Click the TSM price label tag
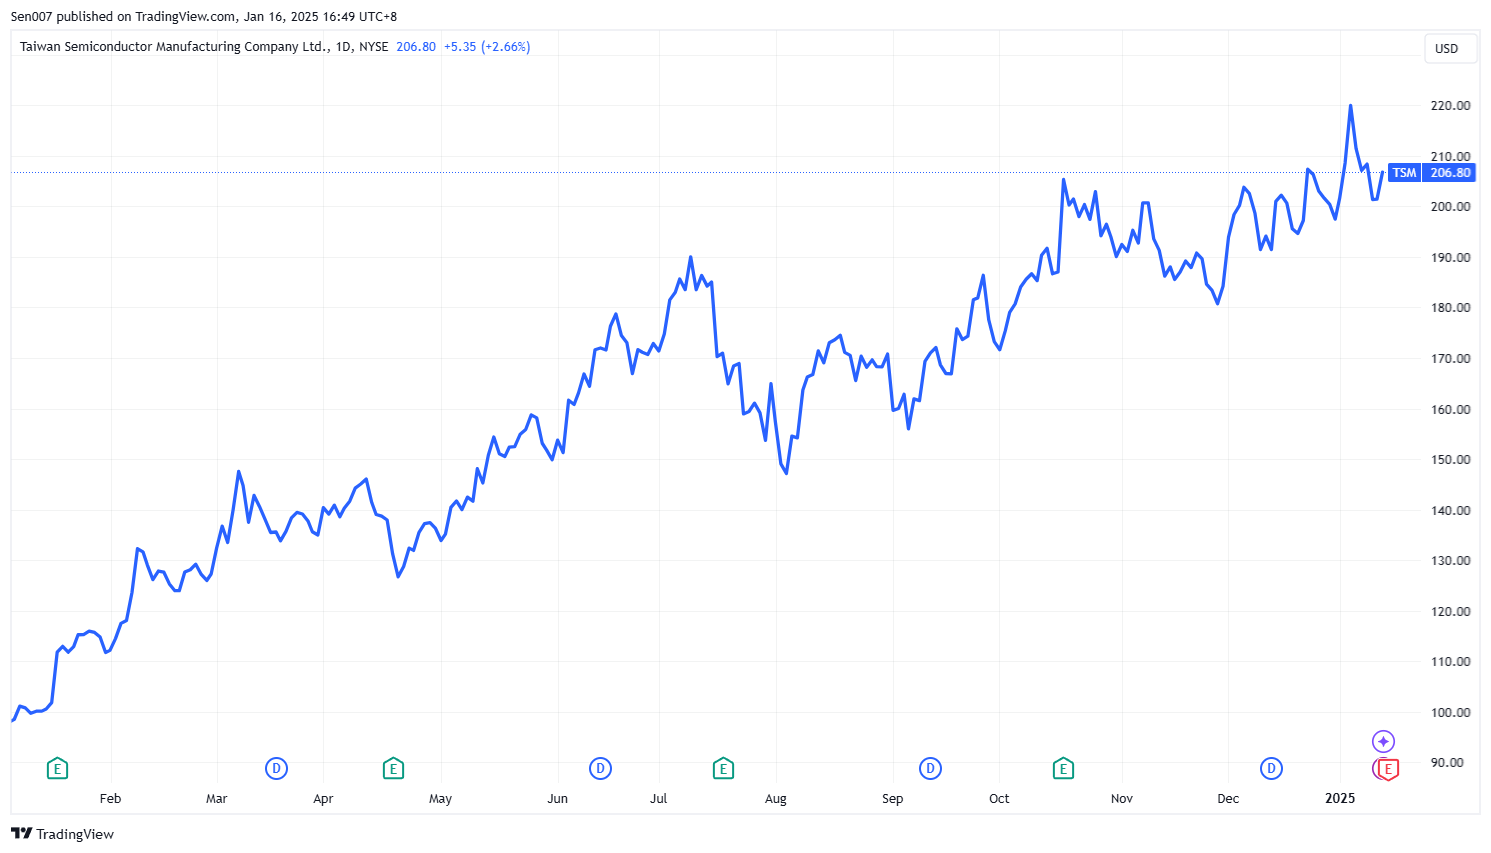The image size is (1491, 853). (x=1404, y=173)
